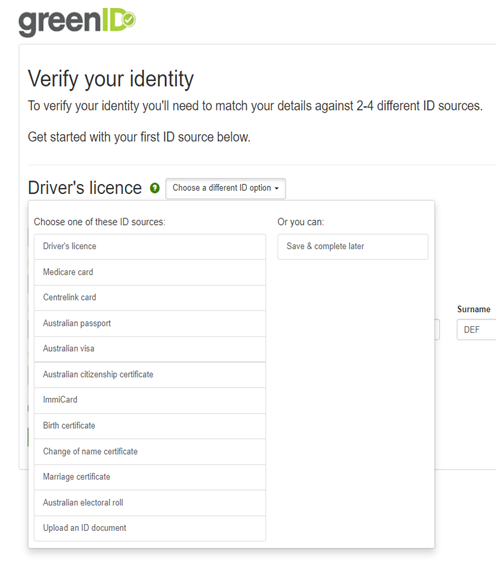Click Save & complete later

click(353, 246)
